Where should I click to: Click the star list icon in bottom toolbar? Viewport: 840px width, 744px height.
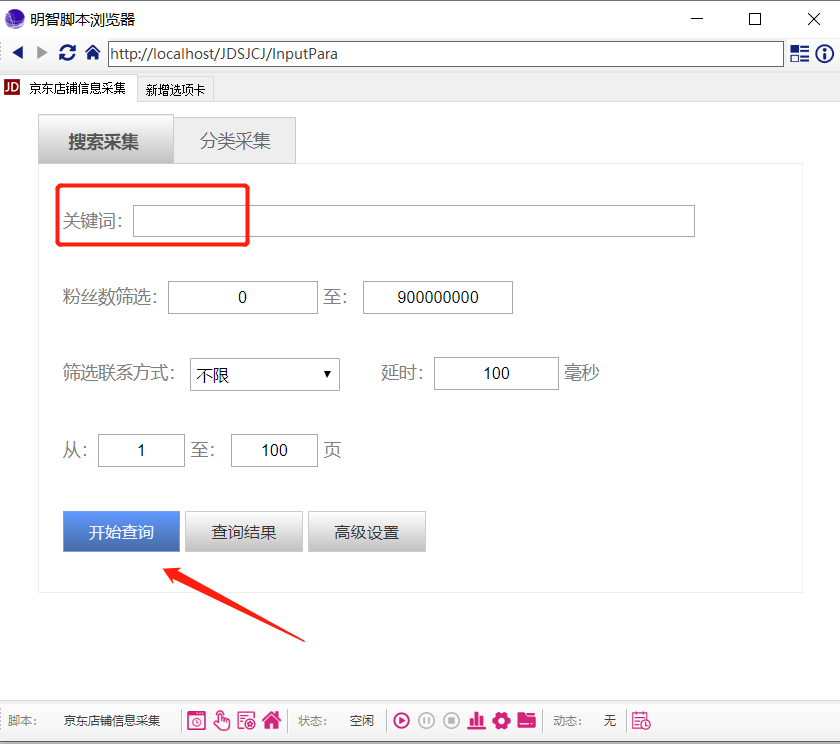(246, 721)
